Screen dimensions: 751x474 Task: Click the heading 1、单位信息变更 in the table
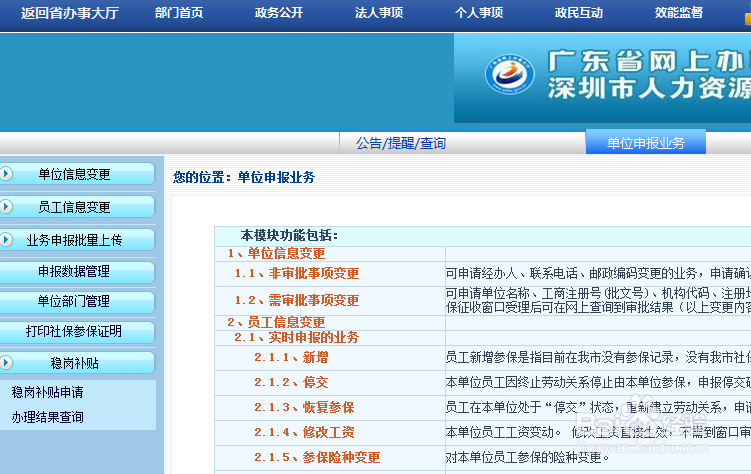(276, 253)
